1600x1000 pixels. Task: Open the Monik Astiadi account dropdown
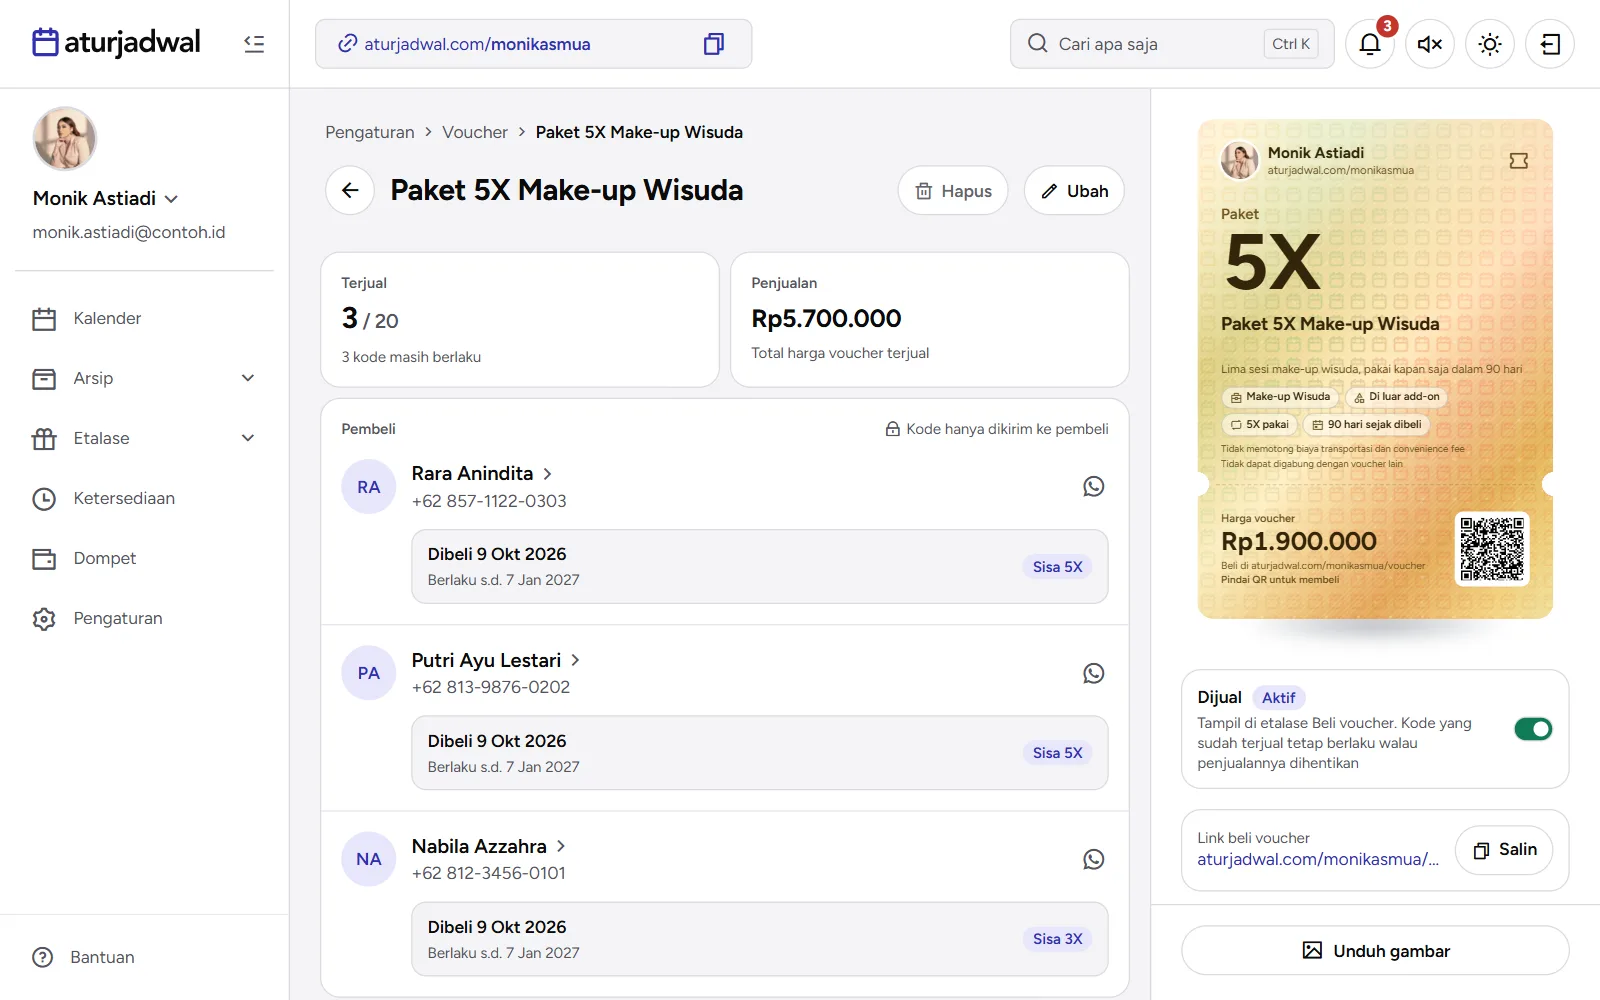(106, 198)
